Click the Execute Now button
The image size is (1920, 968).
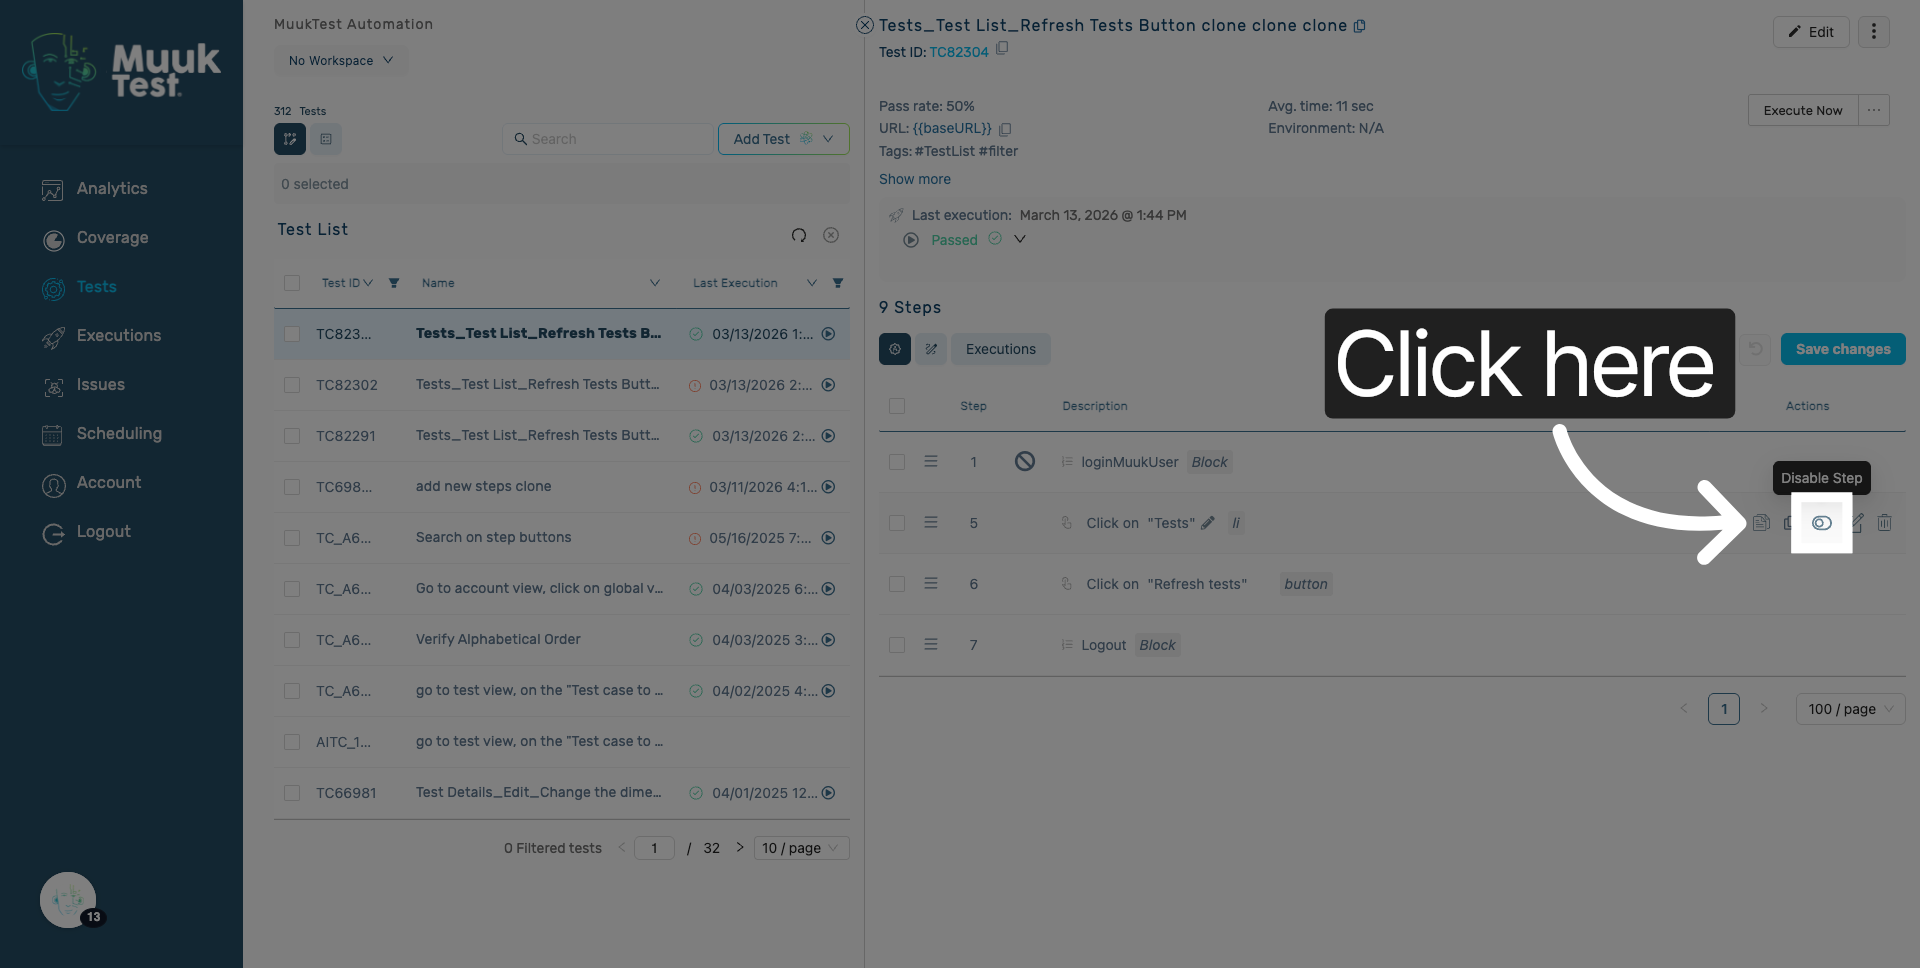1802,110
